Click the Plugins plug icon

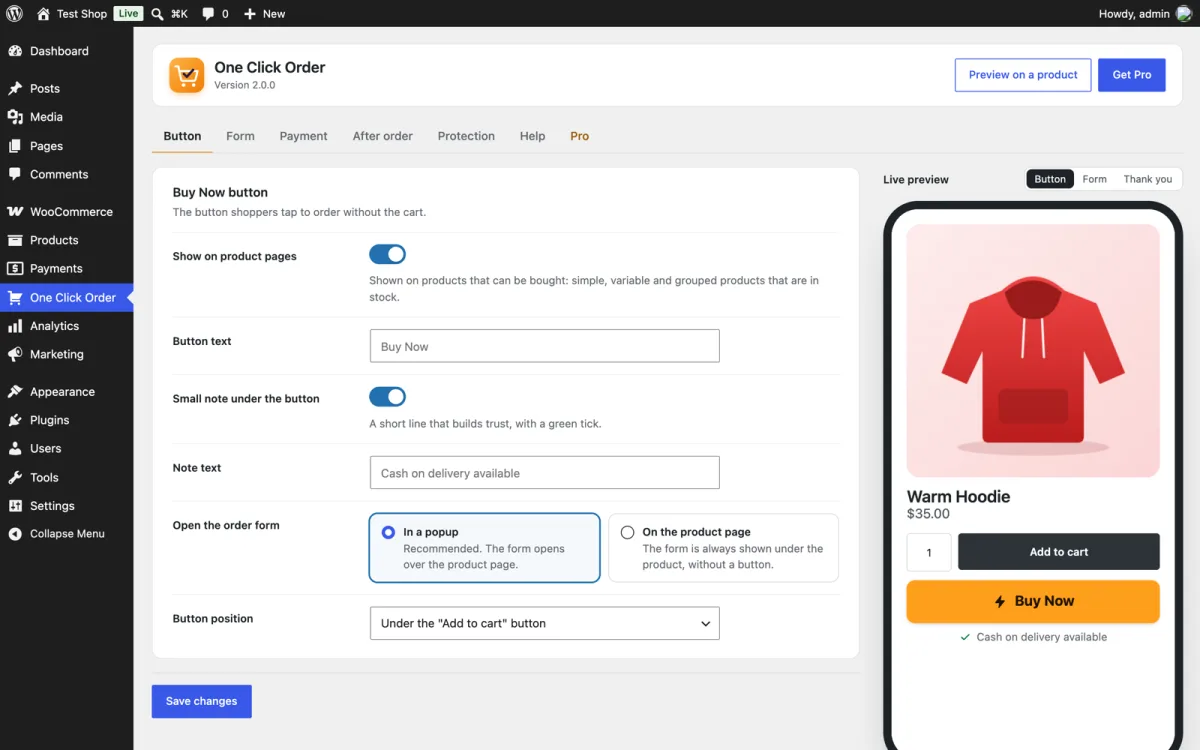tap(15, 420)
